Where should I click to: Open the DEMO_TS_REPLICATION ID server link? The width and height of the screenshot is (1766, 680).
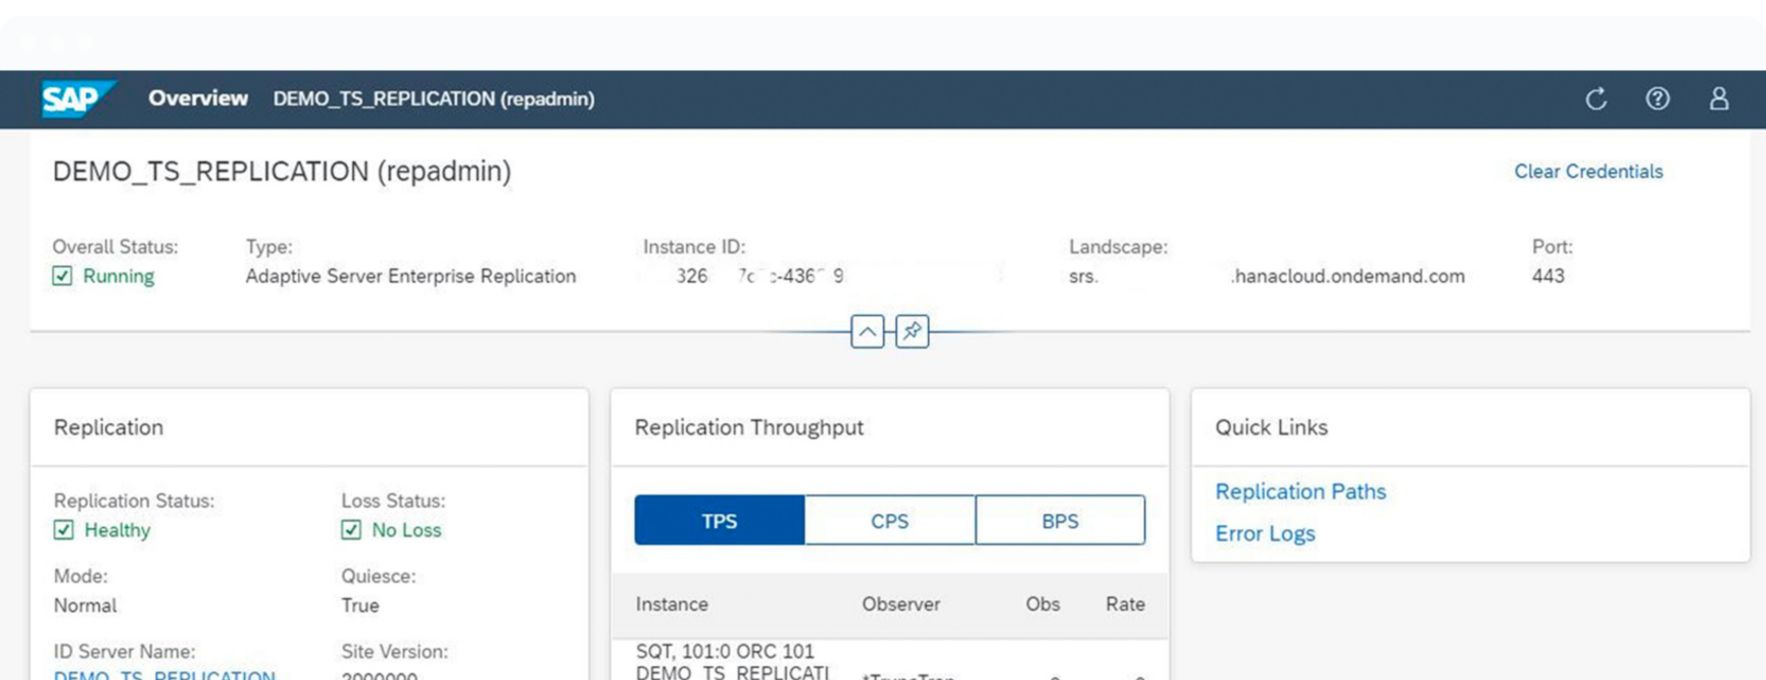click(x=164, y=674)
